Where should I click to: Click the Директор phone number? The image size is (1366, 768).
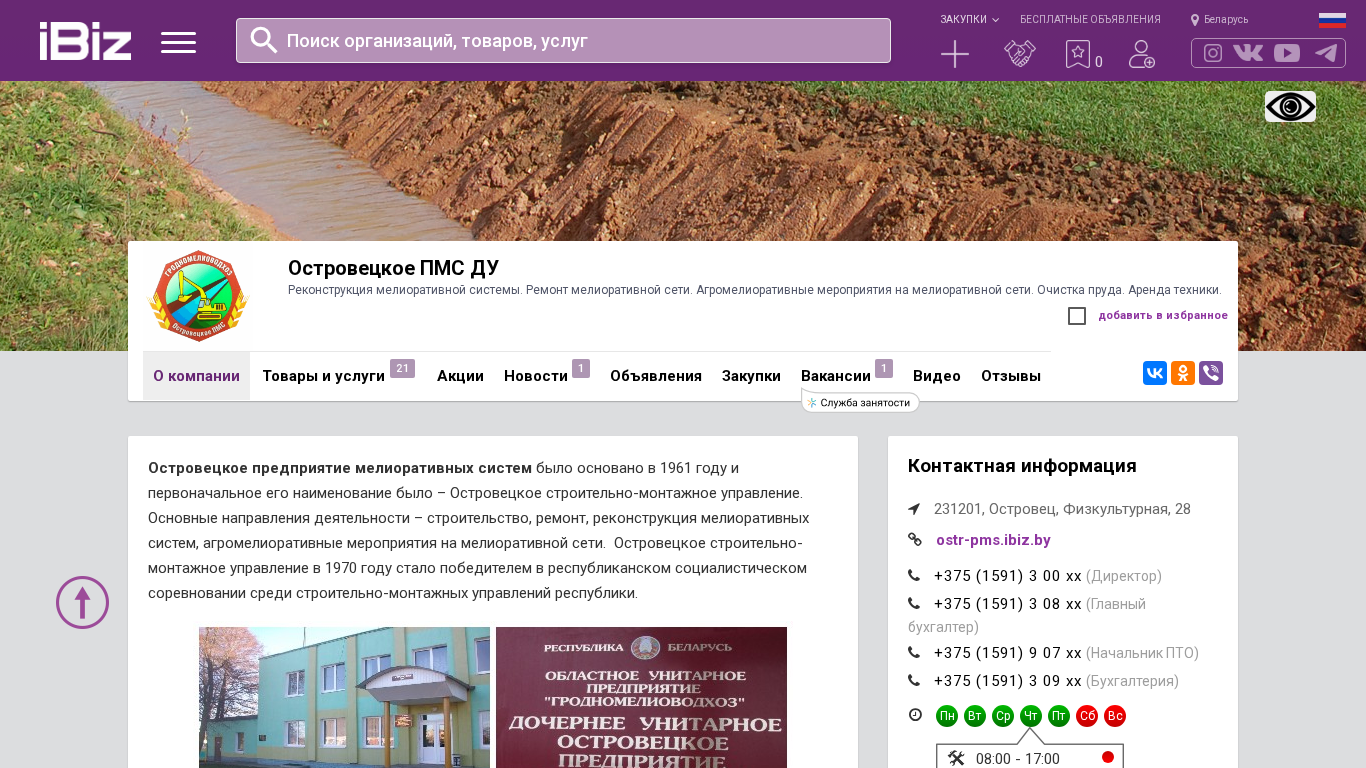pyautogui.click(x=1008, y=576)
